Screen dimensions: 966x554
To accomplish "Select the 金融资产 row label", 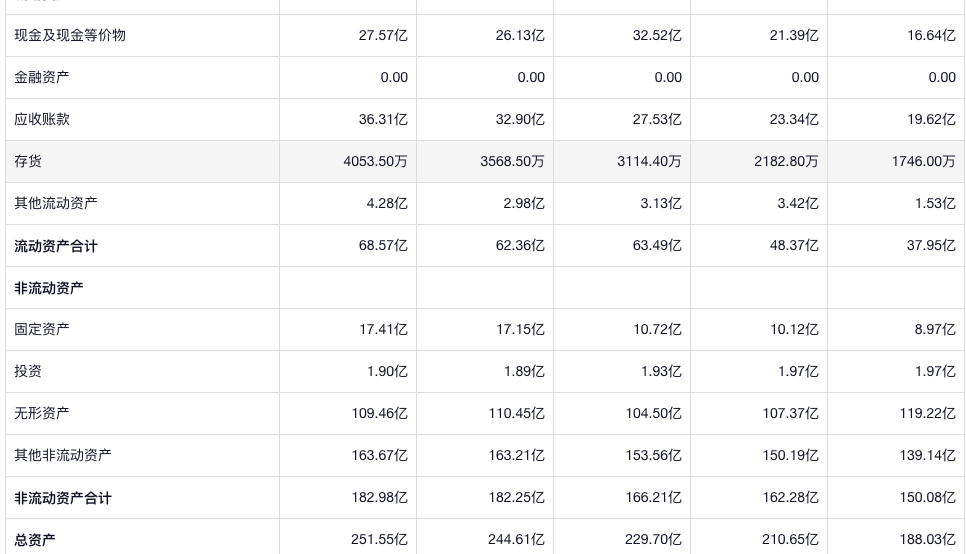I will click(x=42, y=77).
